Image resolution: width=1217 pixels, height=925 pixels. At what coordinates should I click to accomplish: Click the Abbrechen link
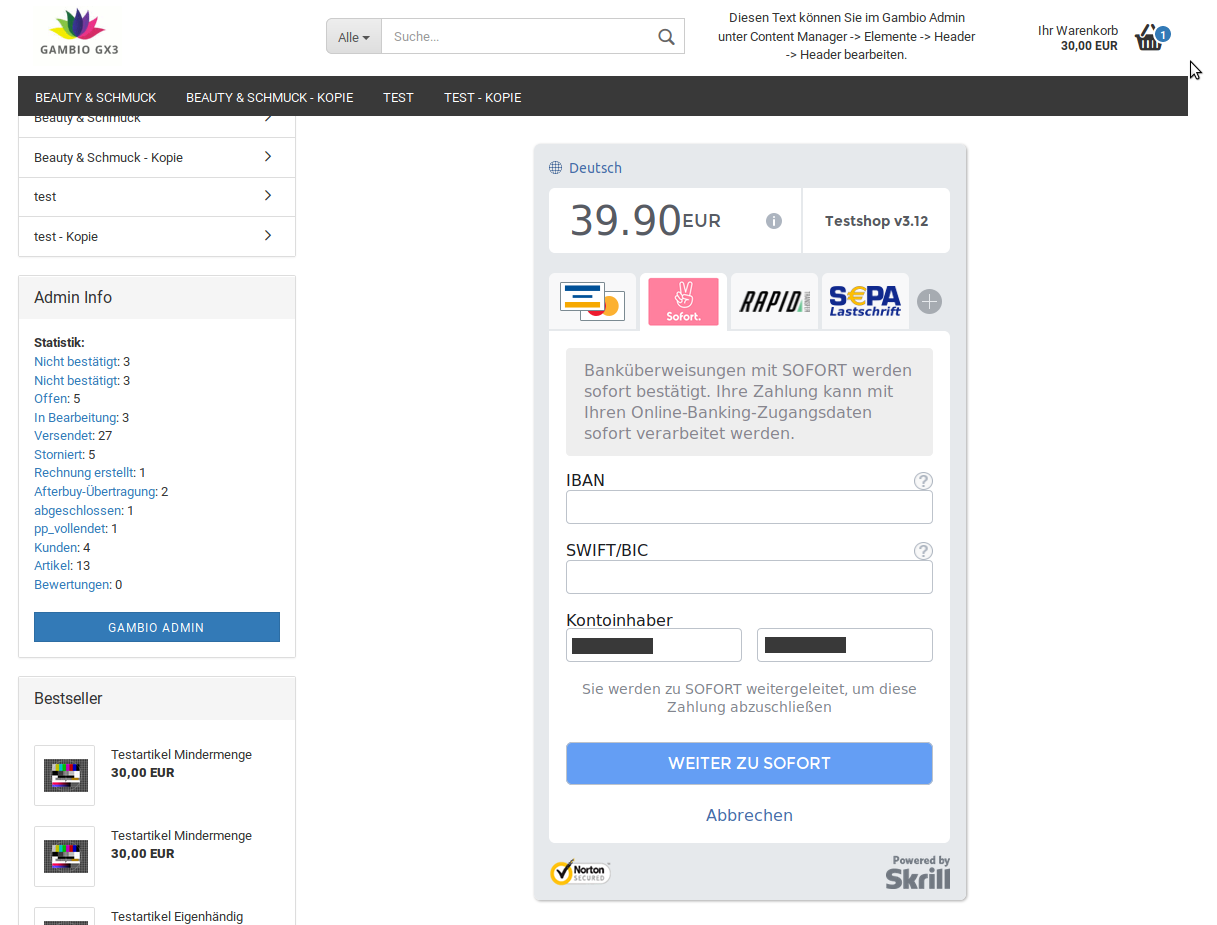coord(749,815)
